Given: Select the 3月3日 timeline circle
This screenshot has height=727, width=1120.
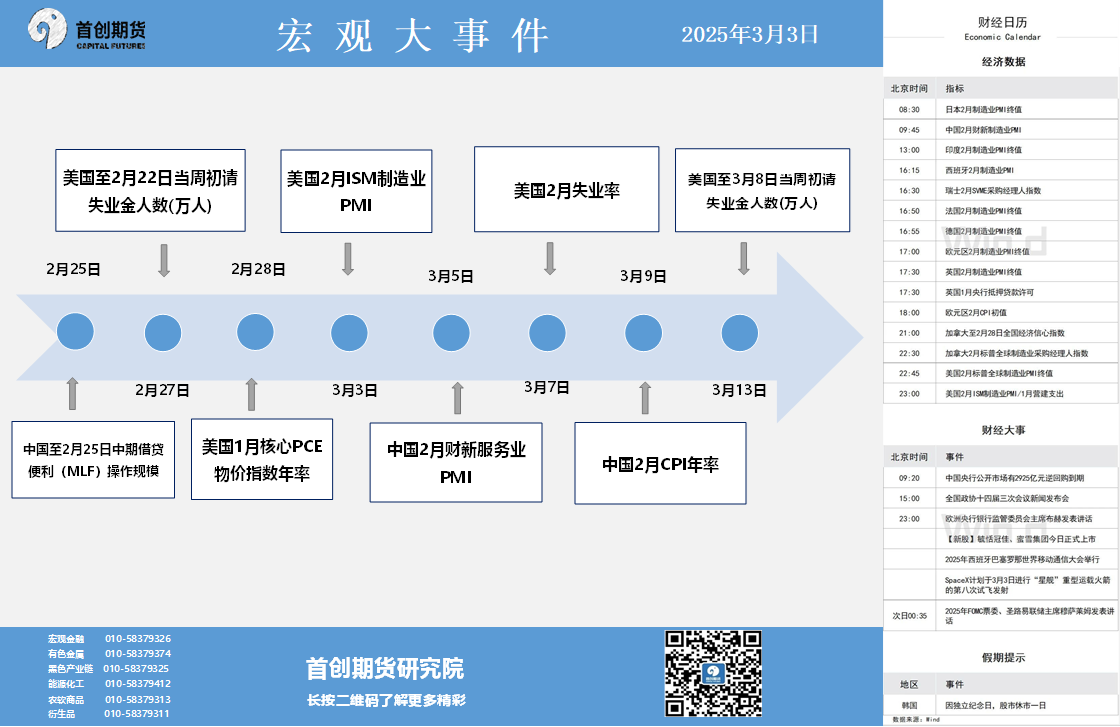Looking at the screenshot, I should pos(349,332).
